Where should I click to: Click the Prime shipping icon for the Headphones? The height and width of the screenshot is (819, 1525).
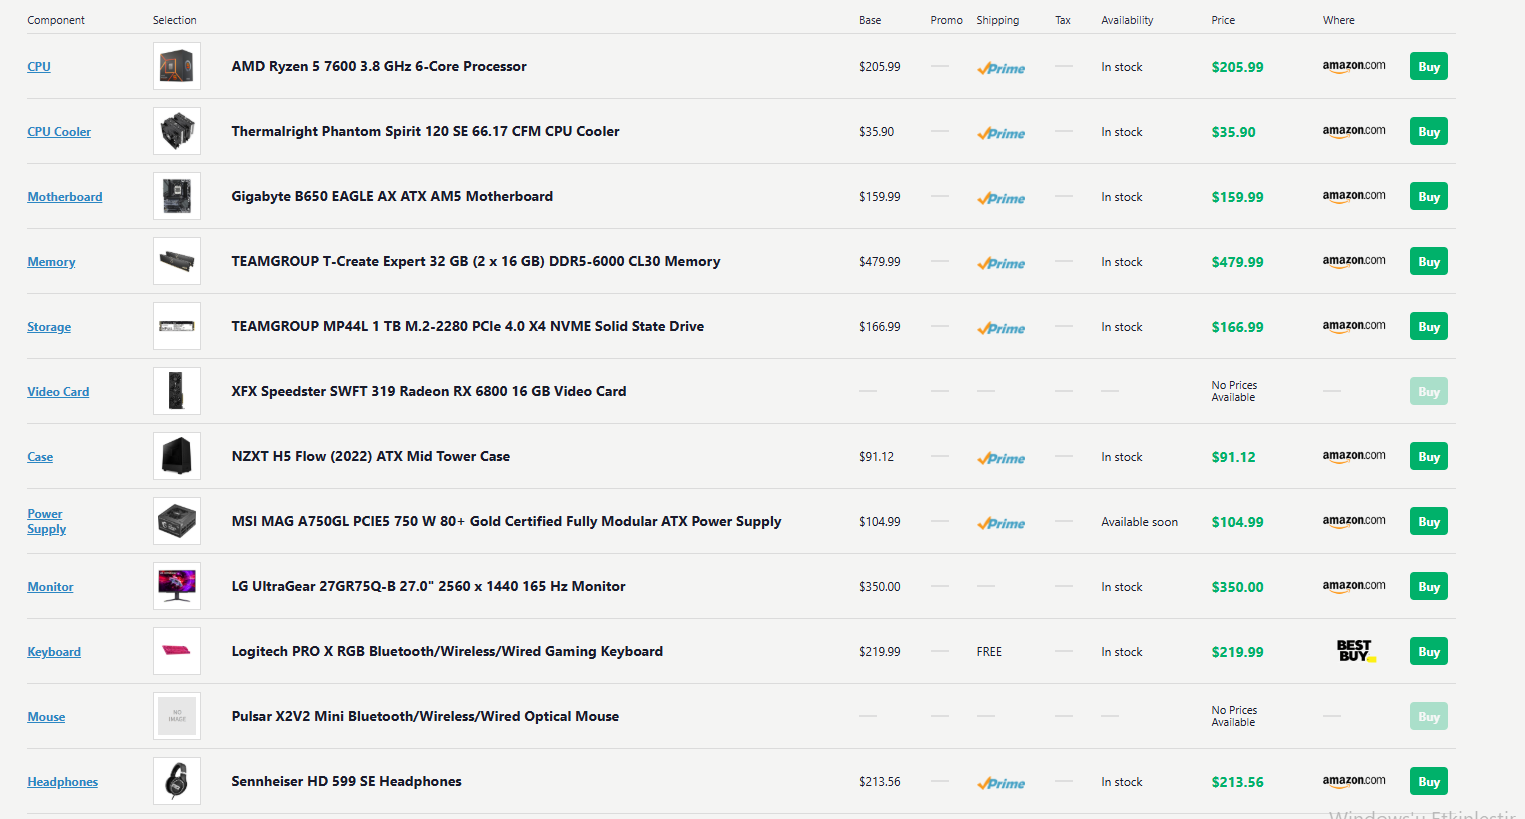[x=1001, y=783]
